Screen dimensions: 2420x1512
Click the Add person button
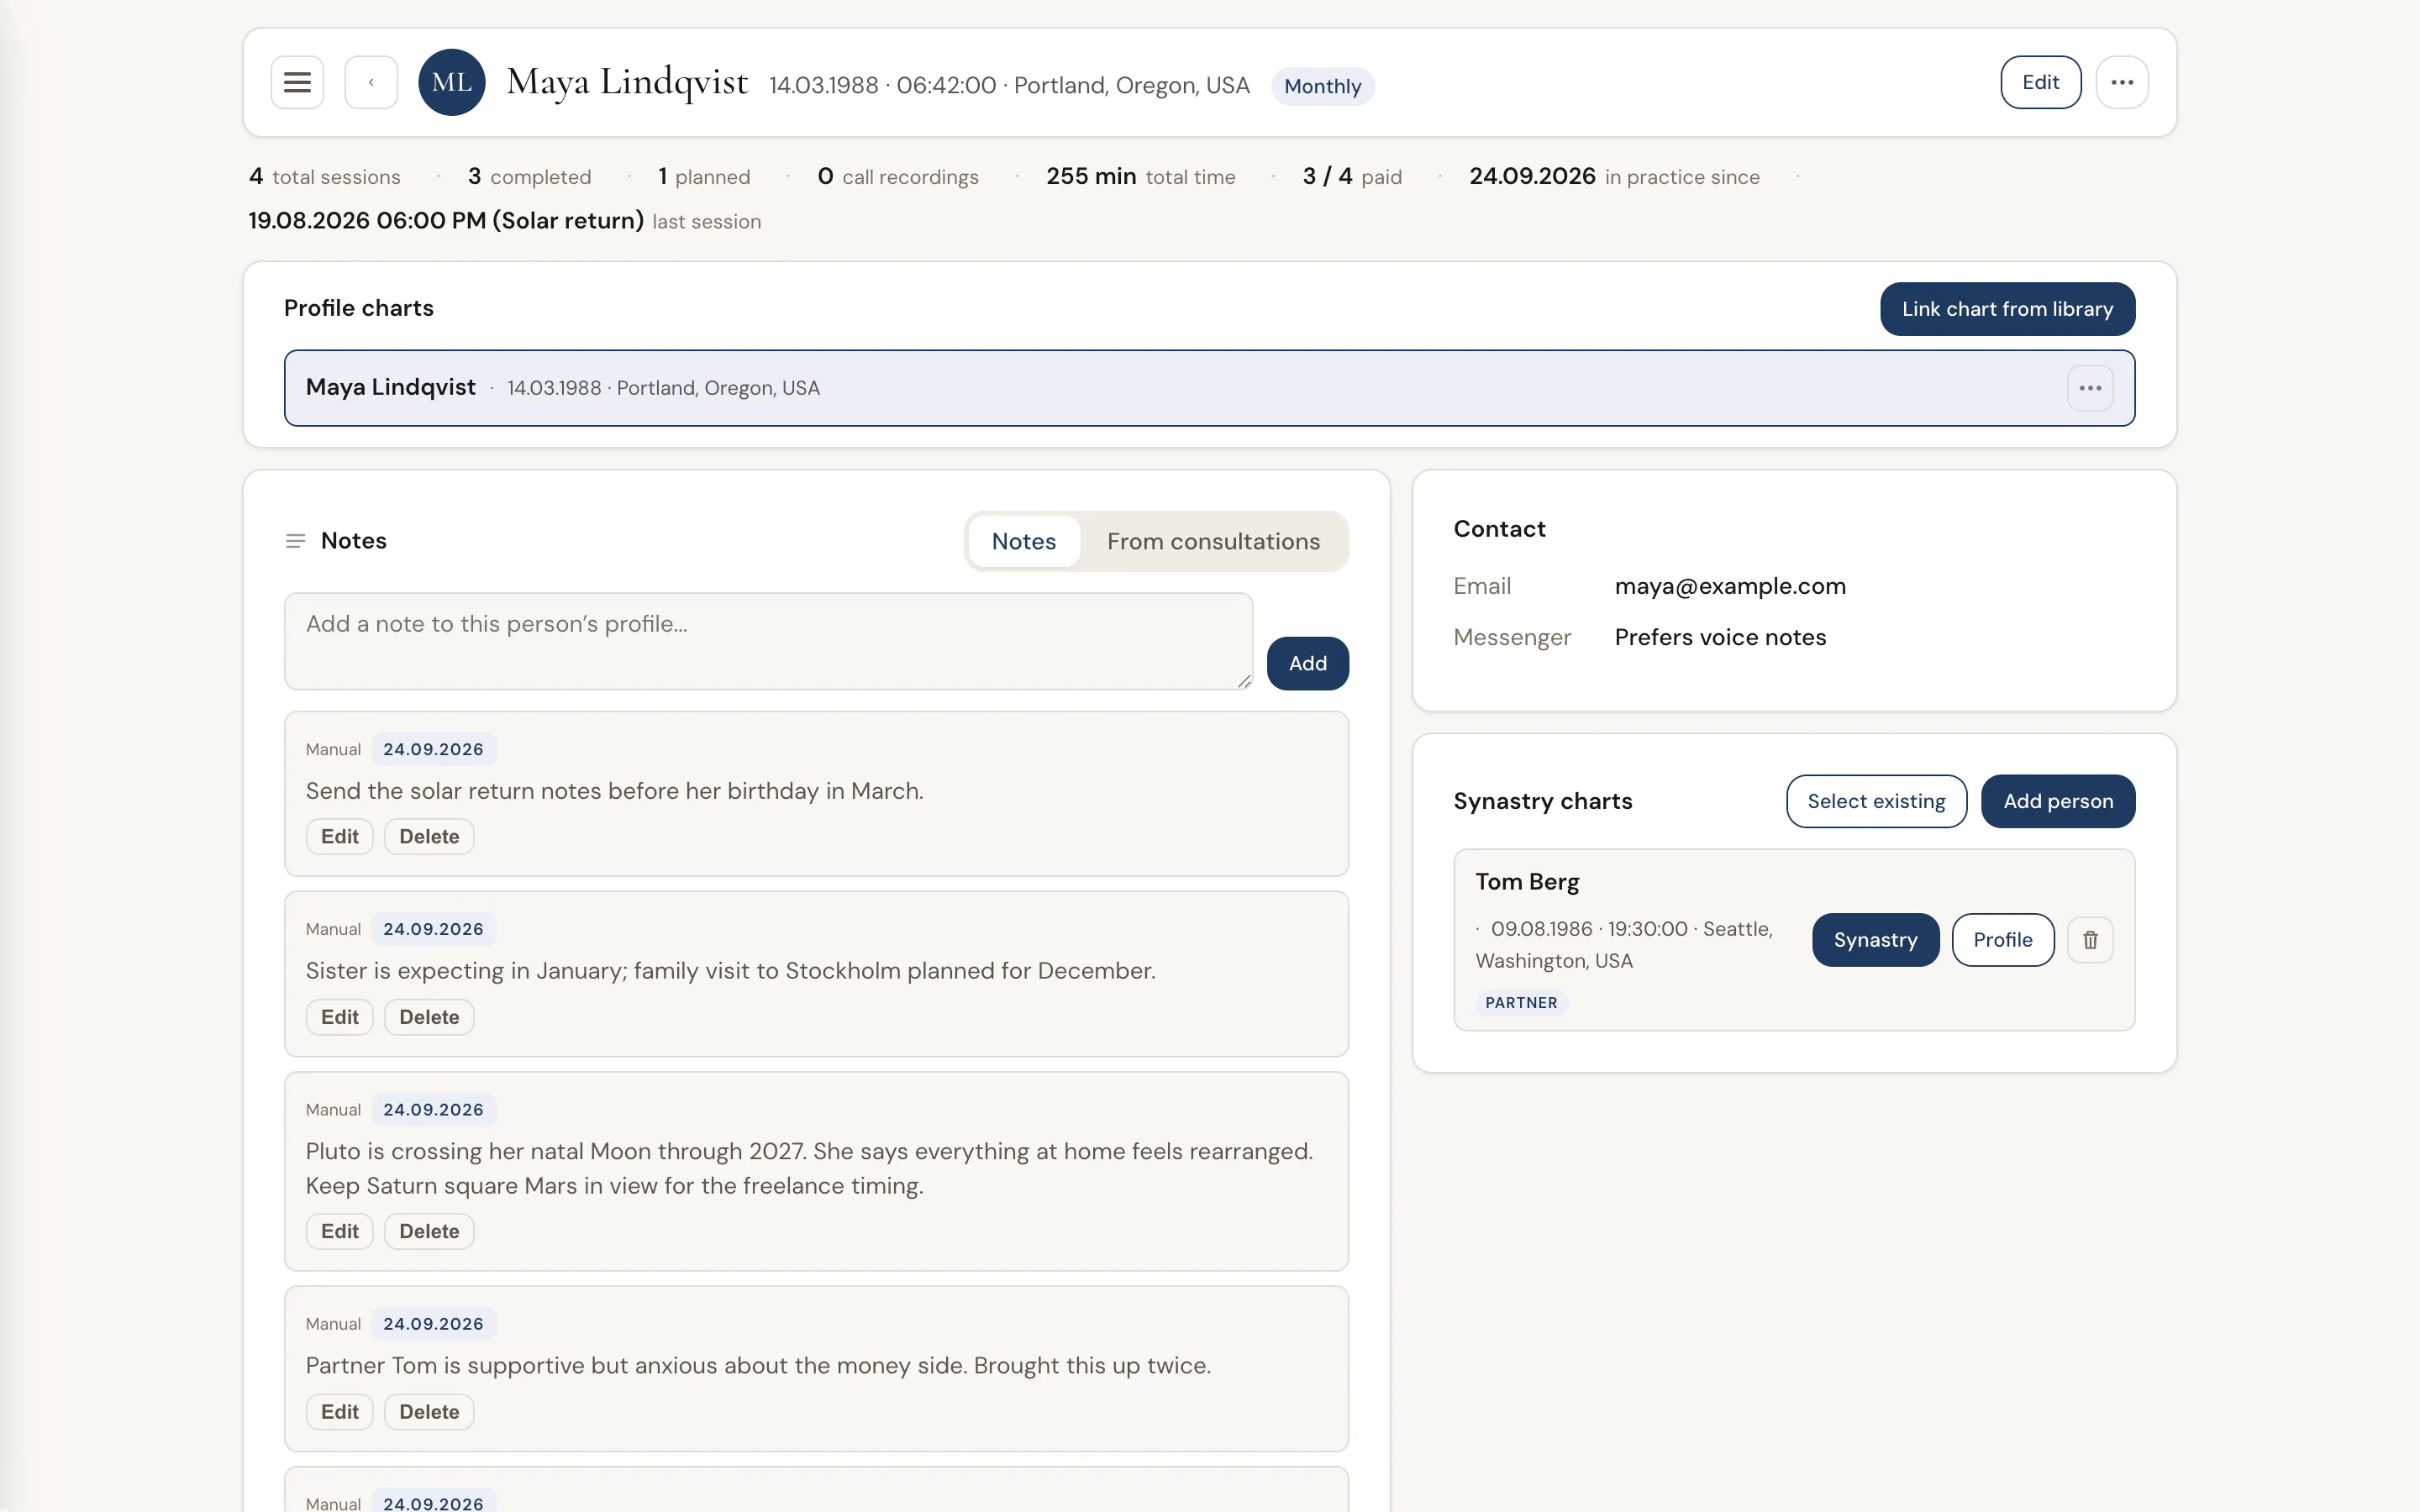click(2058, 801)
